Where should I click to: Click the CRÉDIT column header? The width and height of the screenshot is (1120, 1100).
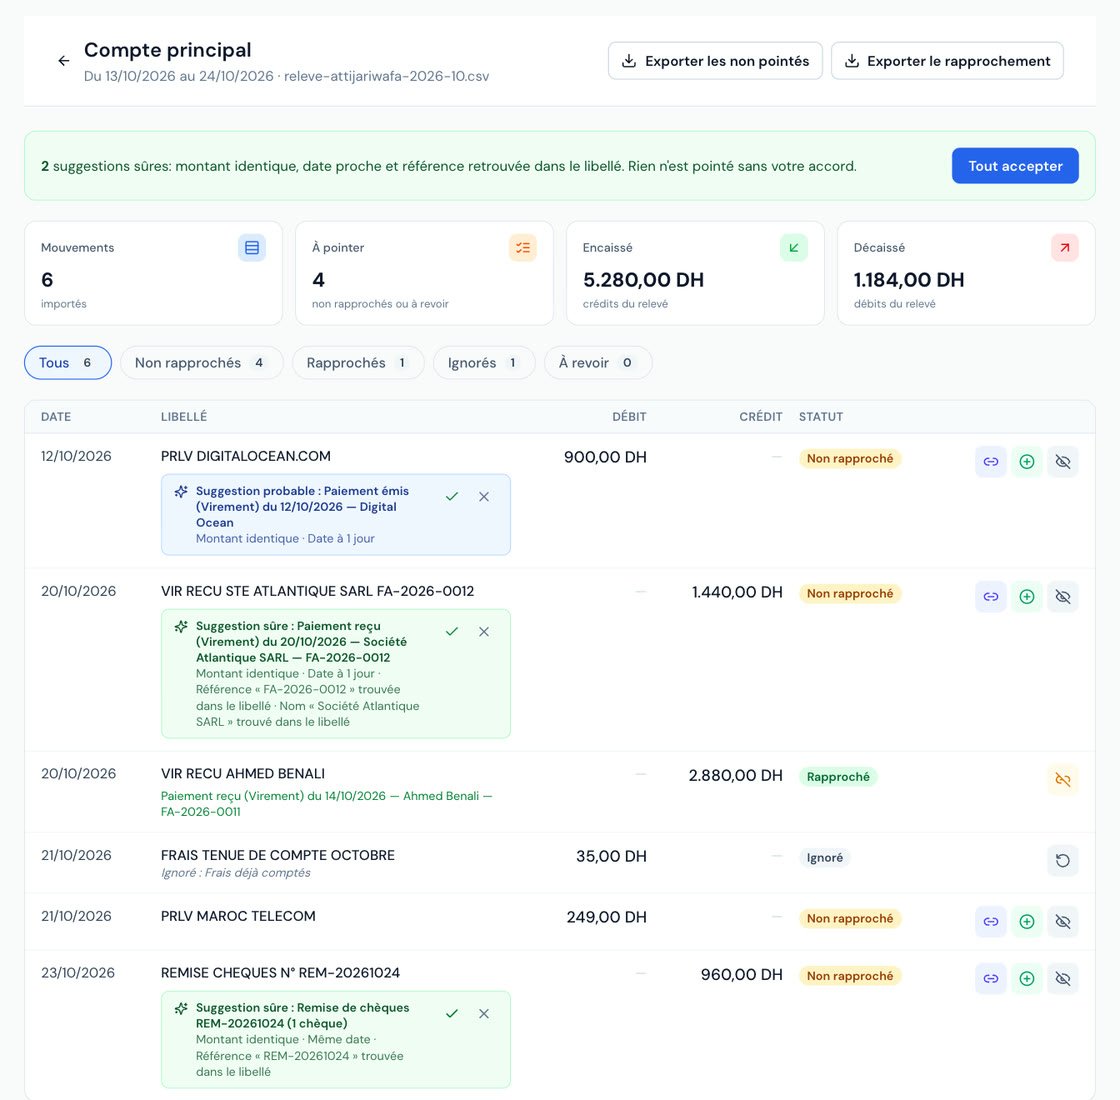(x=761, y=416)
